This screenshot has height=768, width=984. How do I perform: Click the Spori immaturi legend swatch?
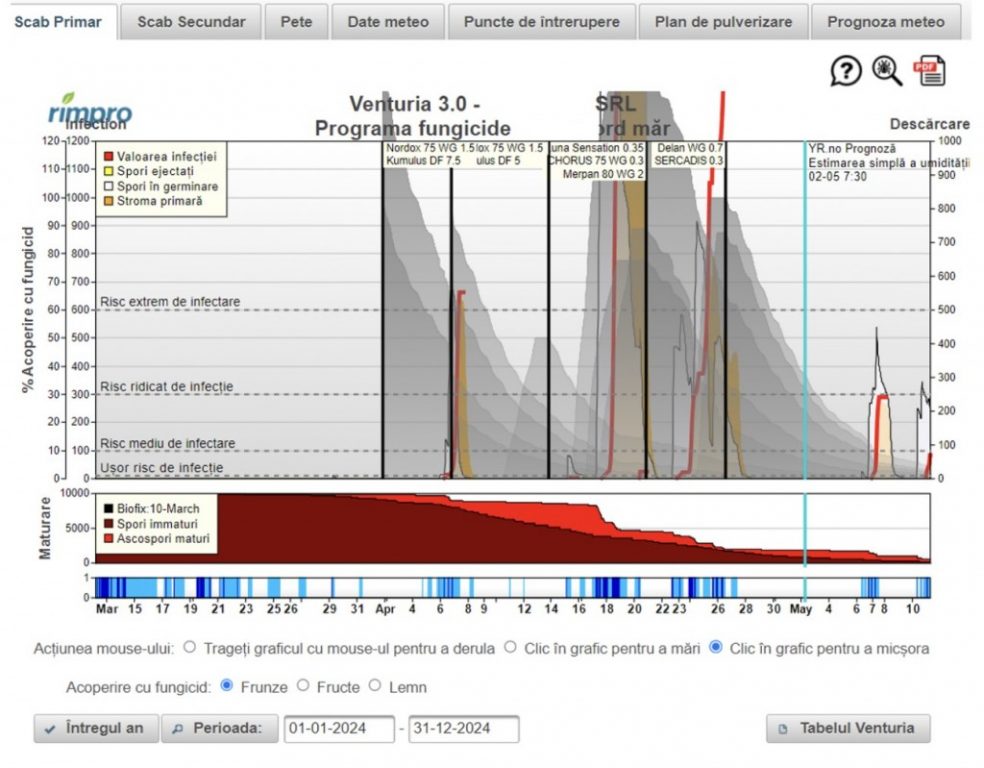(x=109, y=524)
